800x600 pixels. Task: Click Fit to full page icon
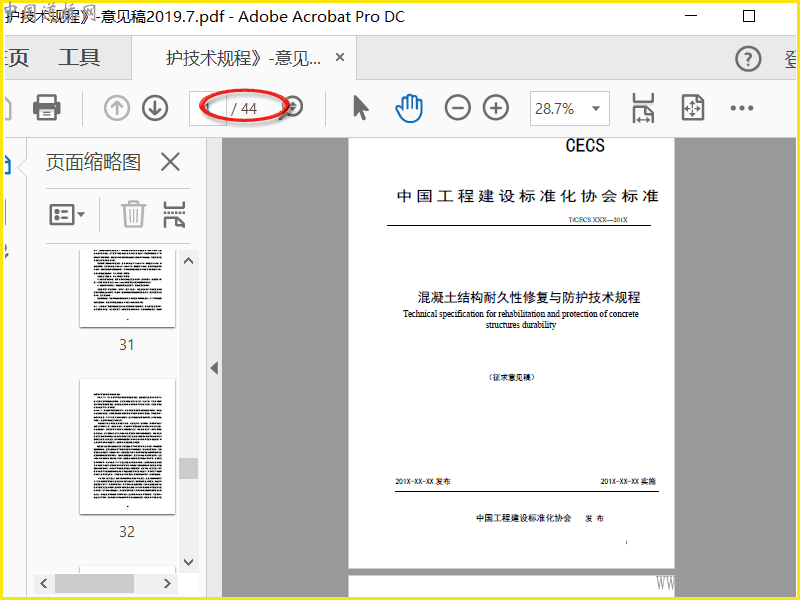point(693,108)
